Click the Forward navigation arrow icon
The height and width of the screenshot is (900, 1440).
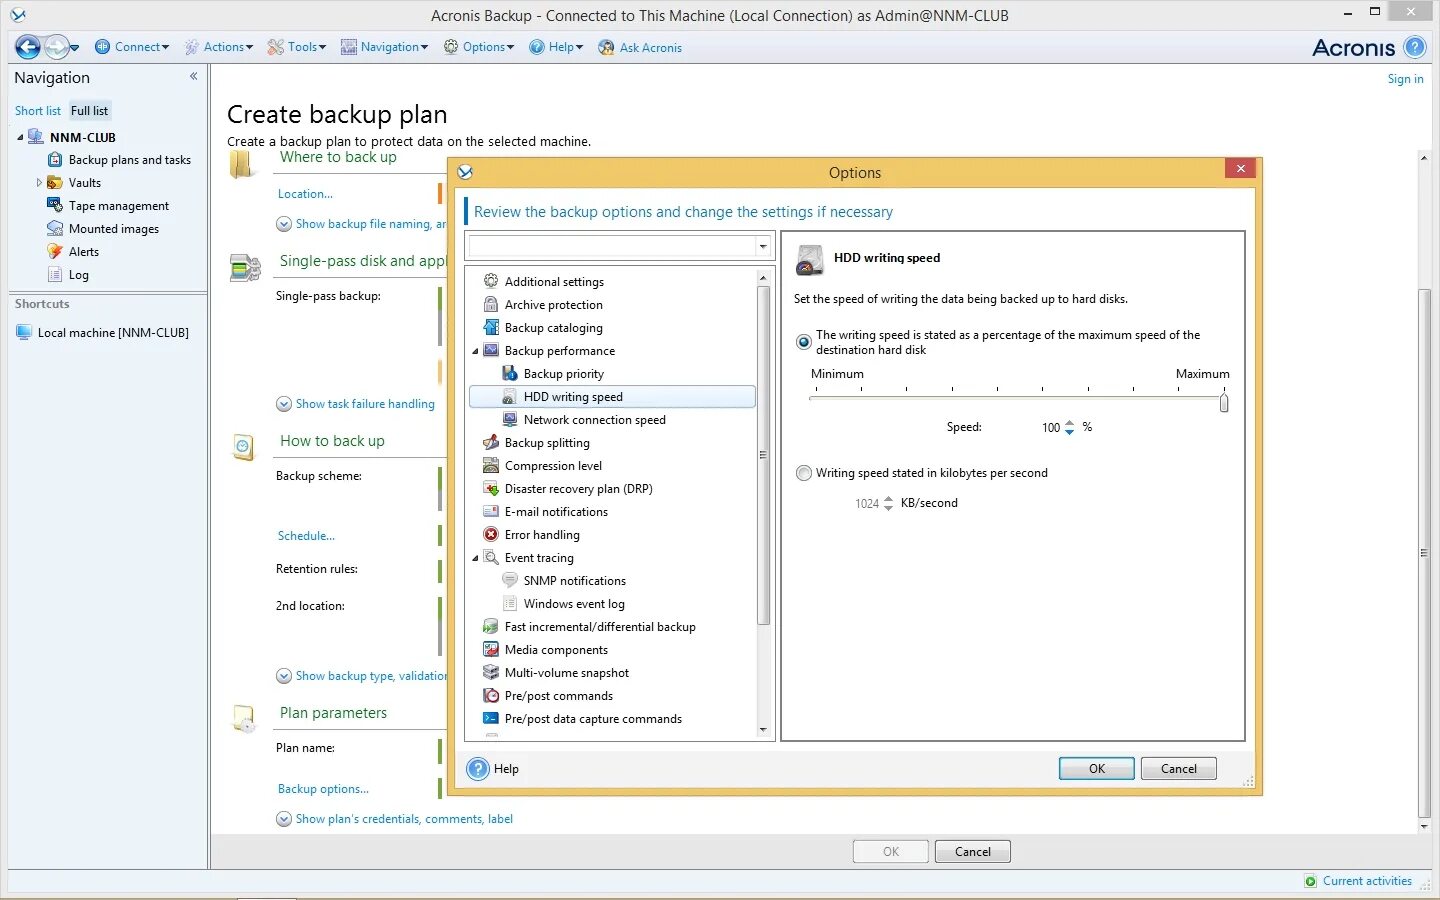pyautogui.click(x=57, y=47)
